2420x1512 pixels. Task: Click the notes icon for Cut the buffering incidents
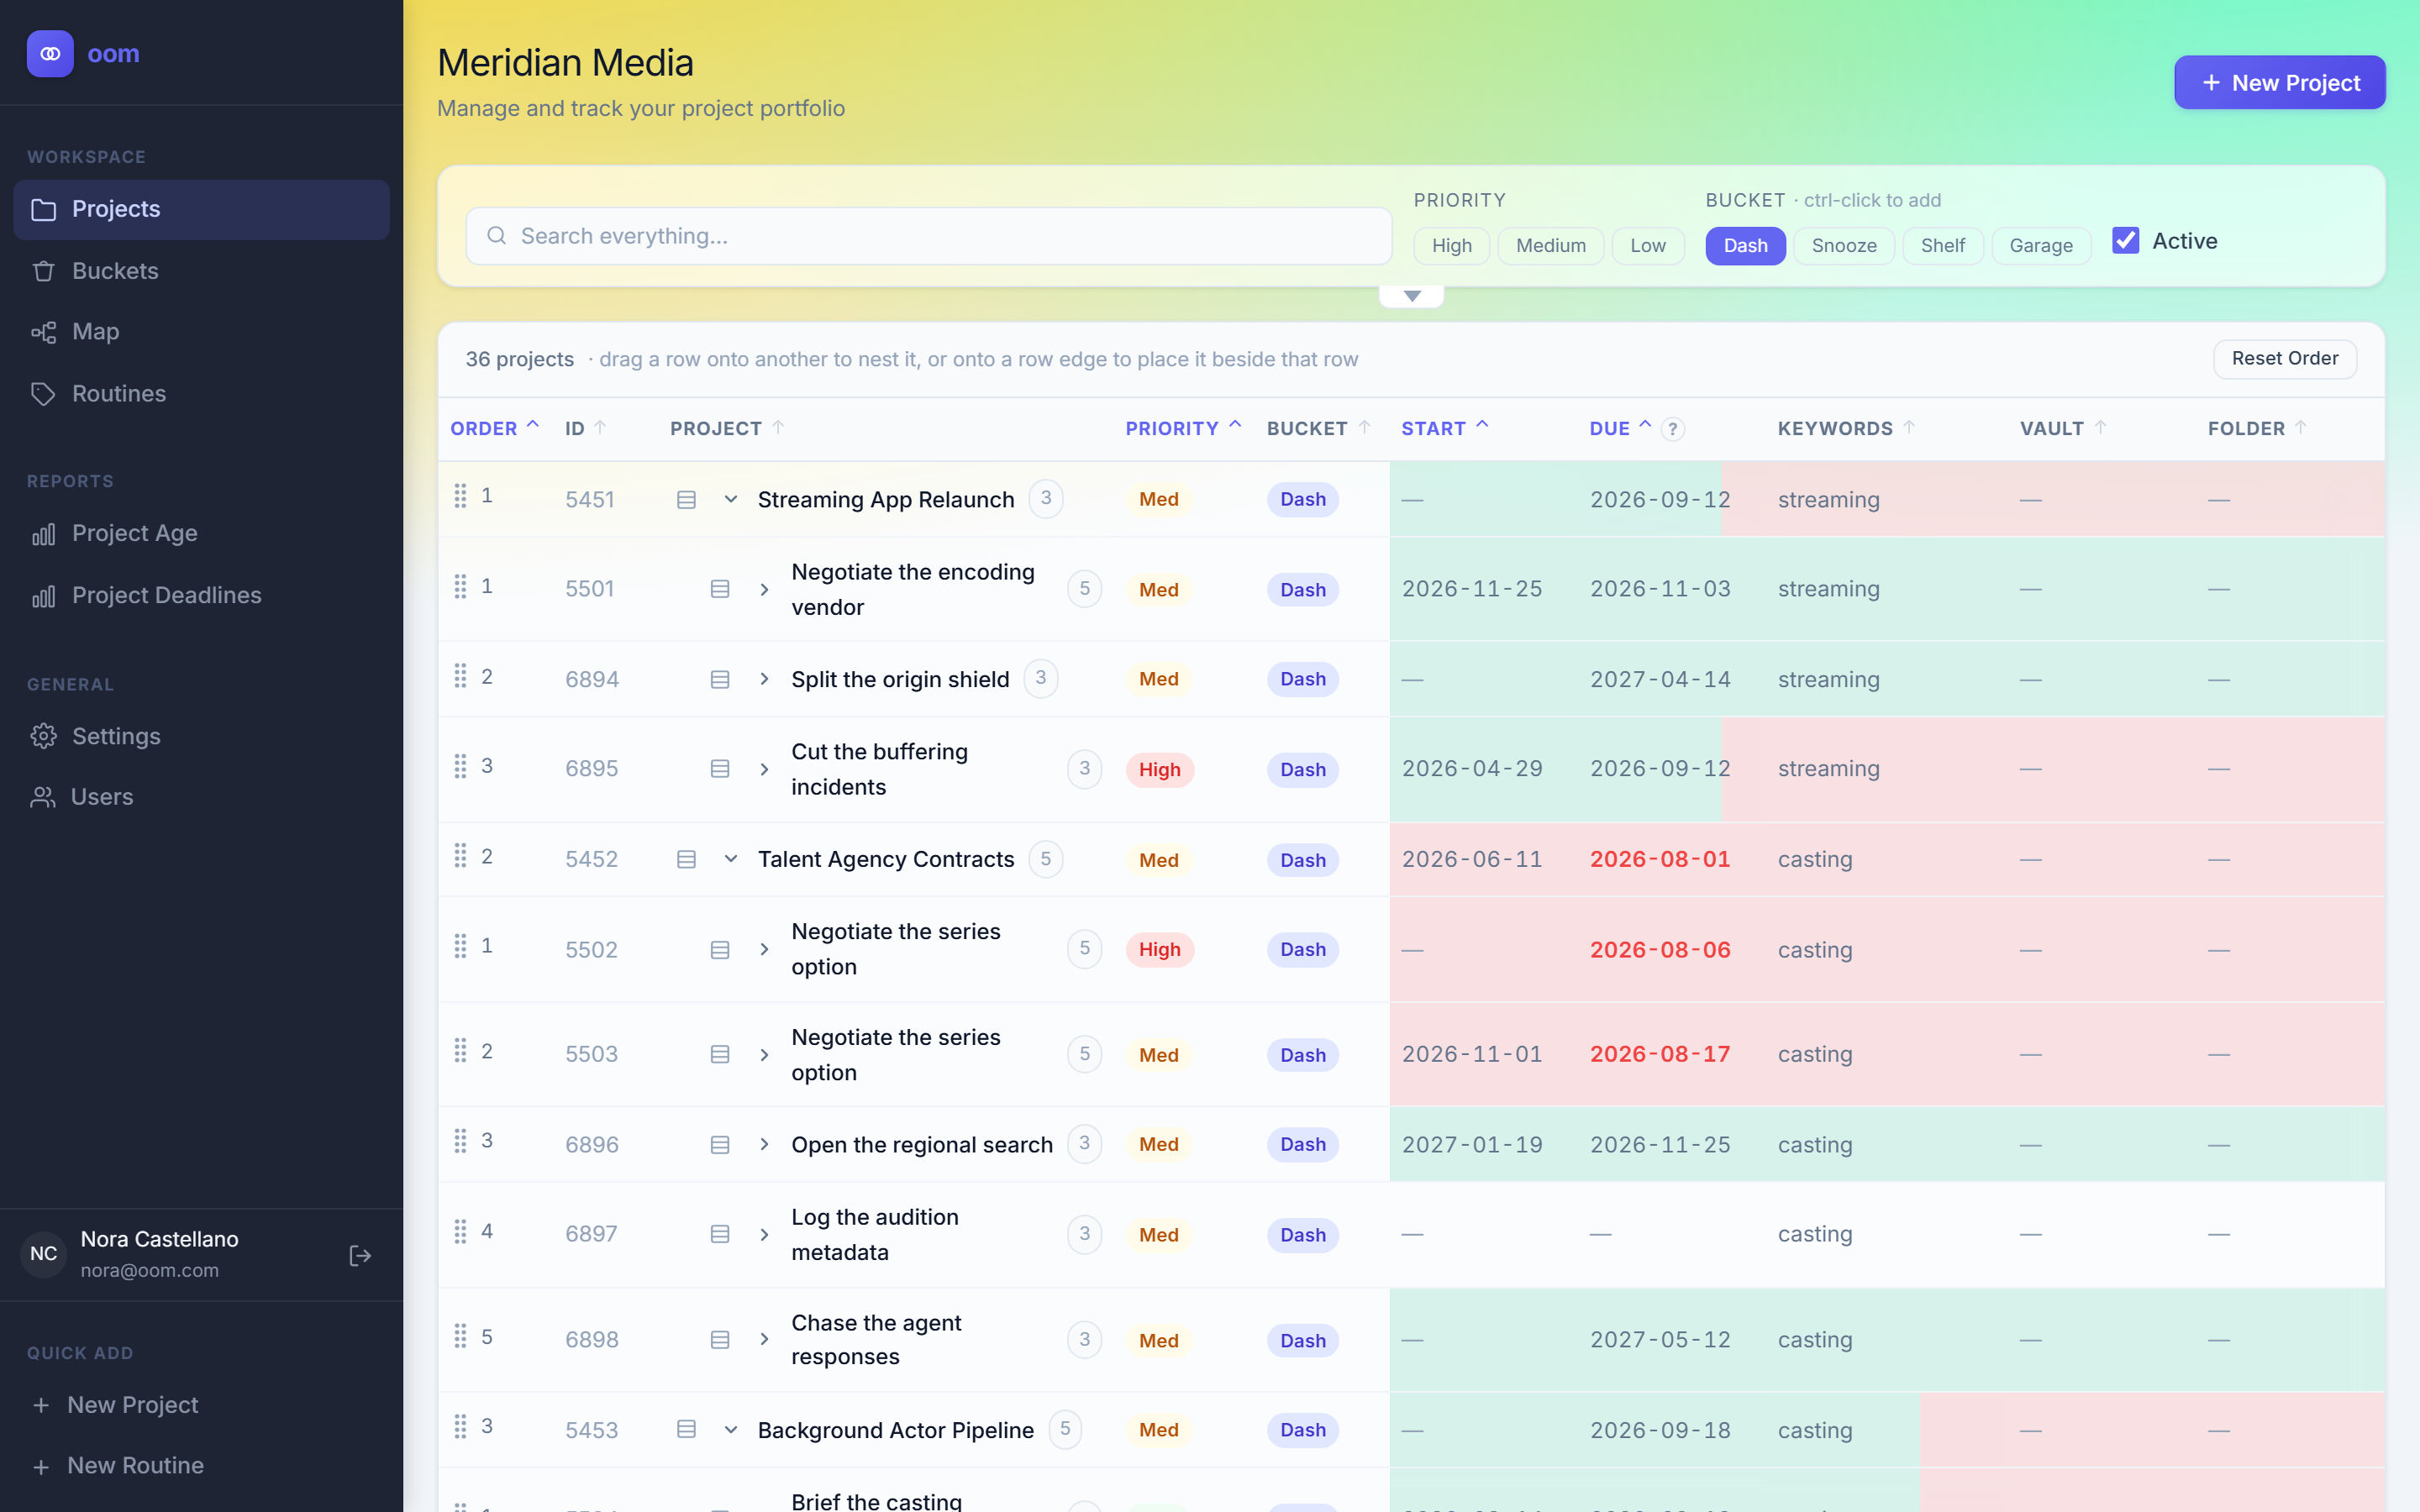click(720, 769)
